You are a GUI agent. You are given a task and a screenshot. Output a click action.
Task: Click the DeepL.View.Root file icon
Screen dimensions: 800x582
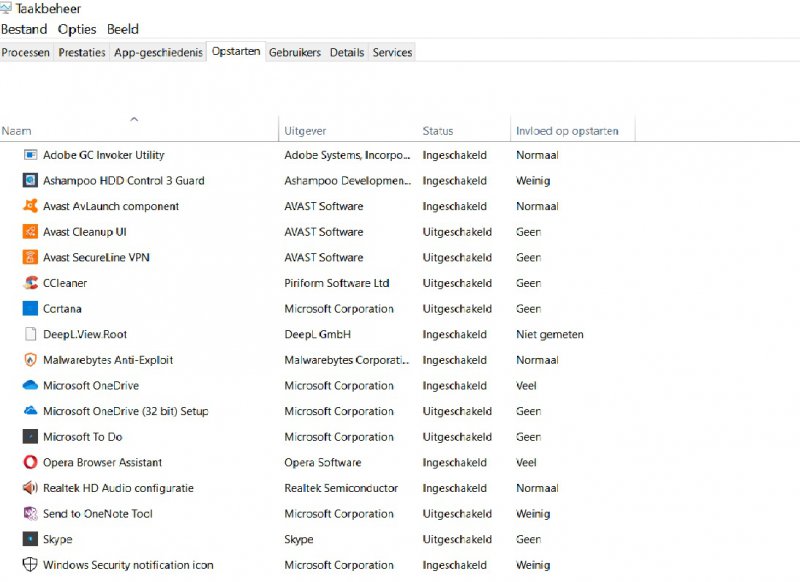30,334
